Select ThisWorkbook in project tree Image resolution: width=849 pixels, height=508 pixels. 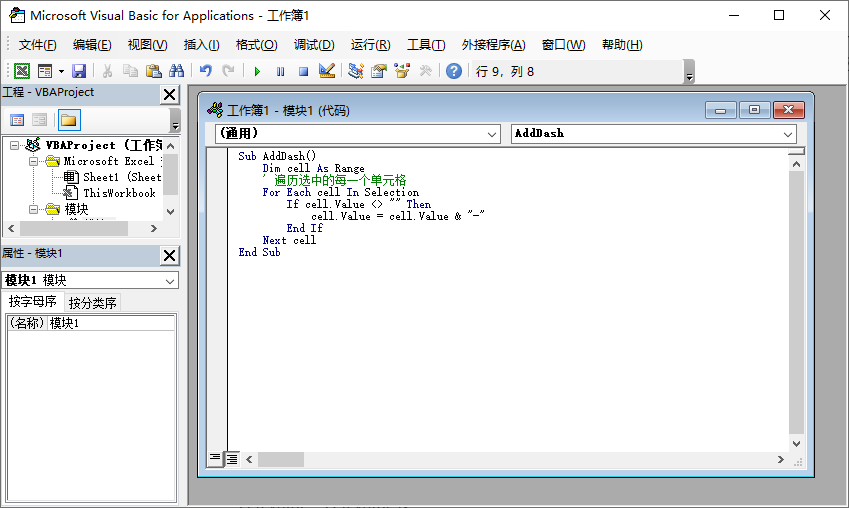(x=109, y=193)
